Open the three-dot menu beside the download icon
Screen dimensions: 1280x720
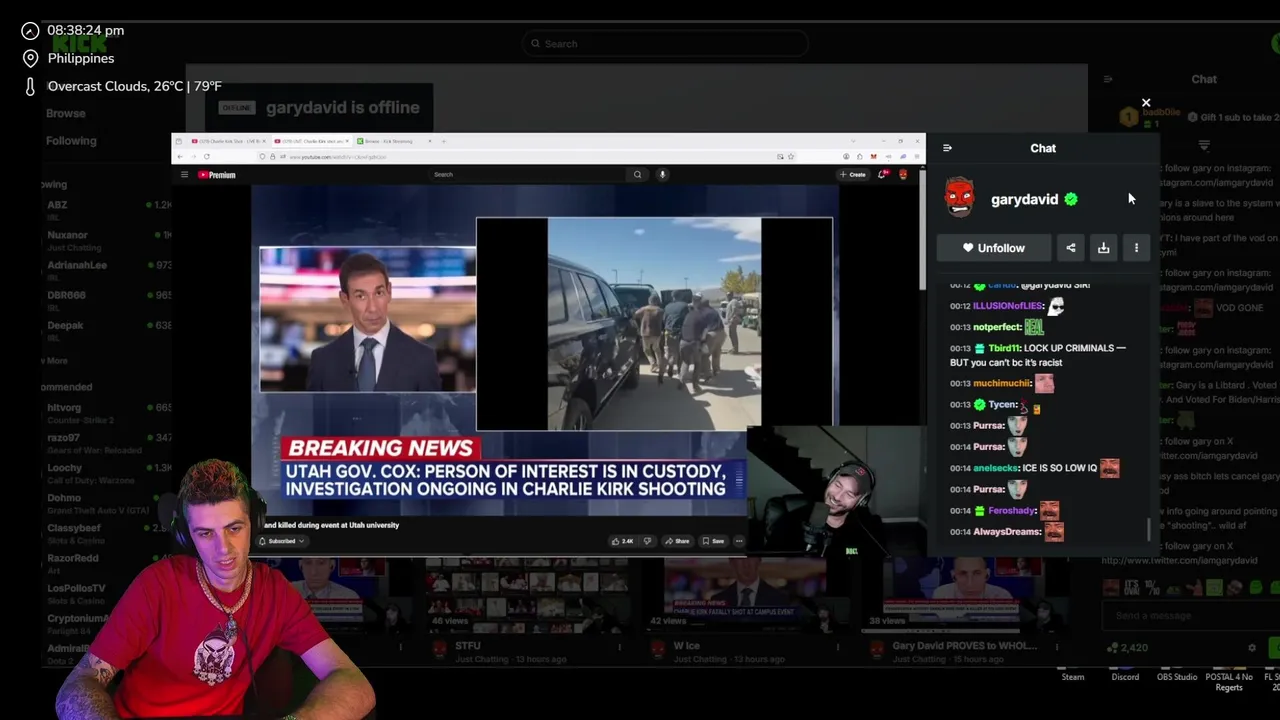1136,248
